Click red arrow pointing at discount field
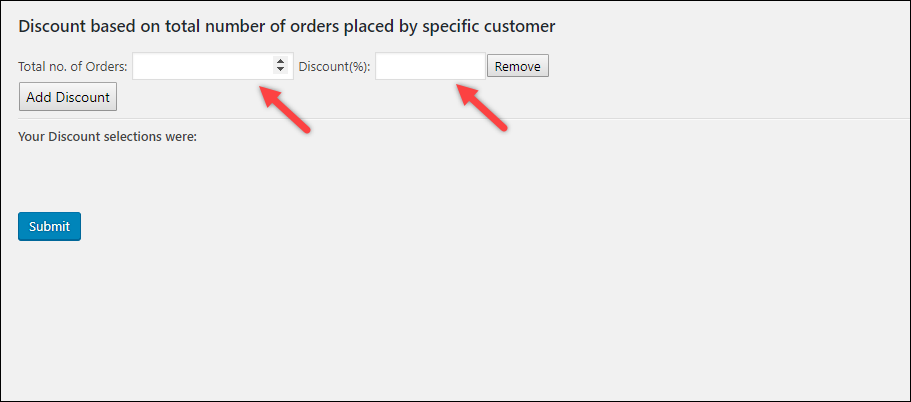Image resolution: width=911 pixels, height=402 pixels. pos(482,108)
